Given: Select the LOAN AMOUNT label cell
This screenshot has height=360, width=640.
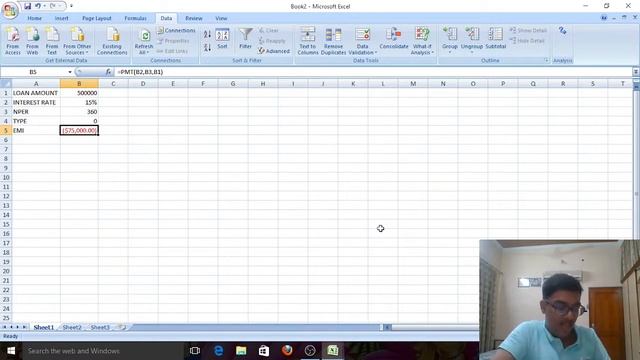Looking at the screenshot, I should pyautogui.click(x=36, y=93).
